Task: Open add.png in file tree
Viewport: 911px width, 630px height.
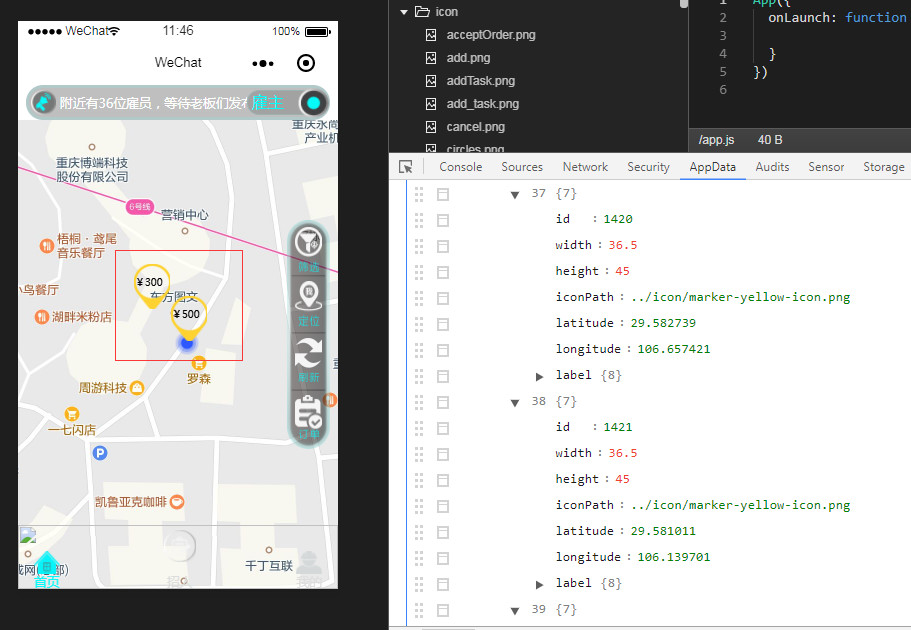Action: 468,58
